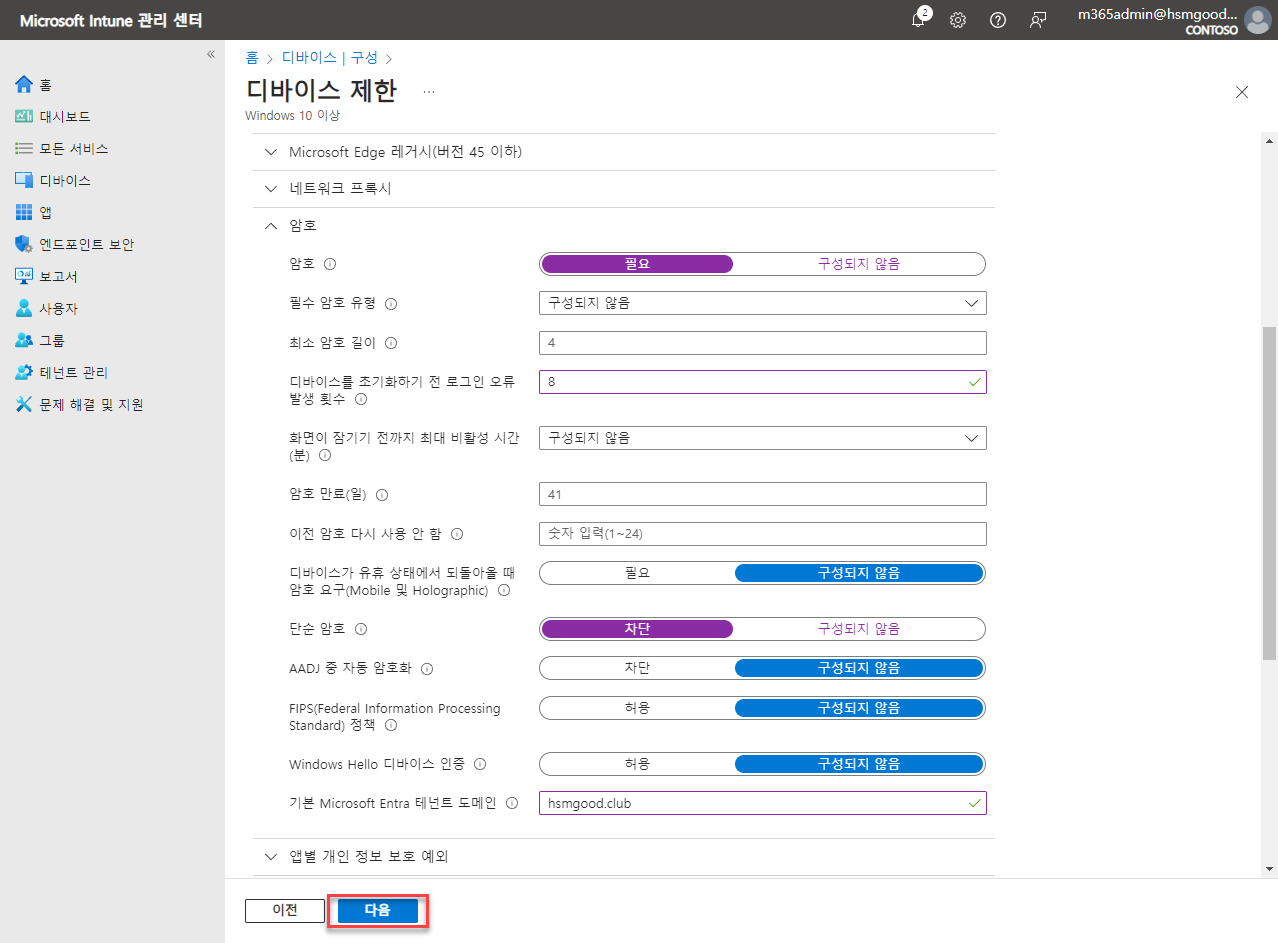Open Intune notifications bell

pyautogui.click(x=918, y=19)
